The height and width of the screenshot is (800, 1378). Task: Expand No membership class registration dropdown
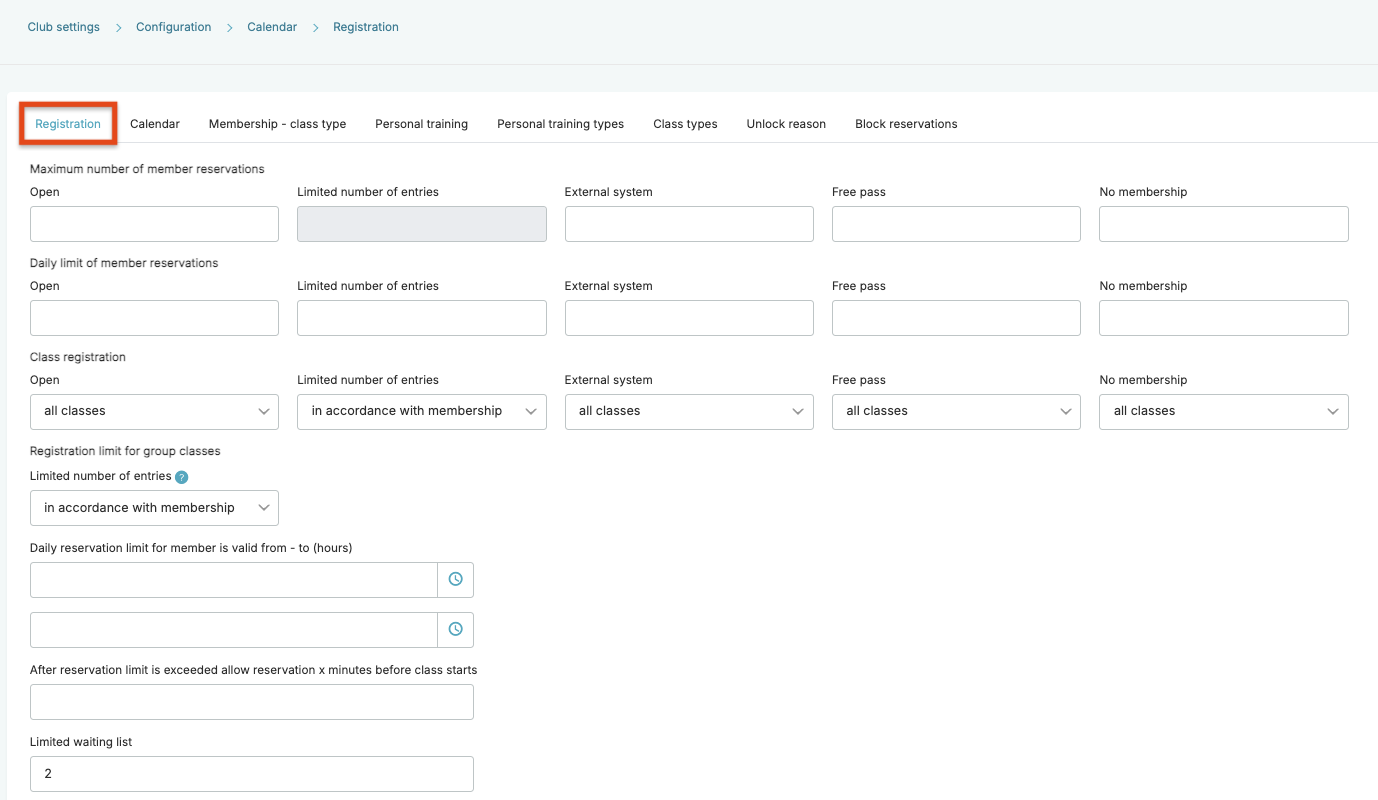(x=1223, y=412)
